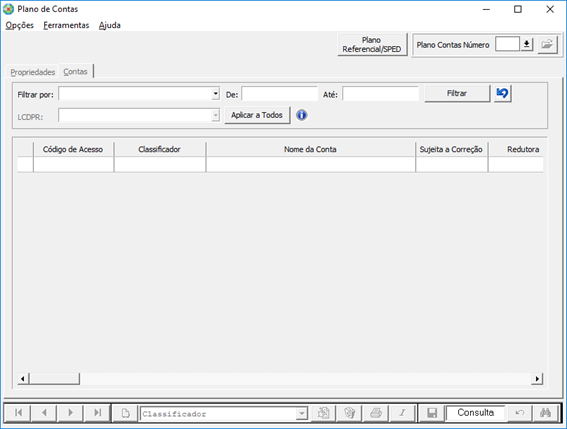Go to previous record arrow
The image size is (567, 429).
44,413
